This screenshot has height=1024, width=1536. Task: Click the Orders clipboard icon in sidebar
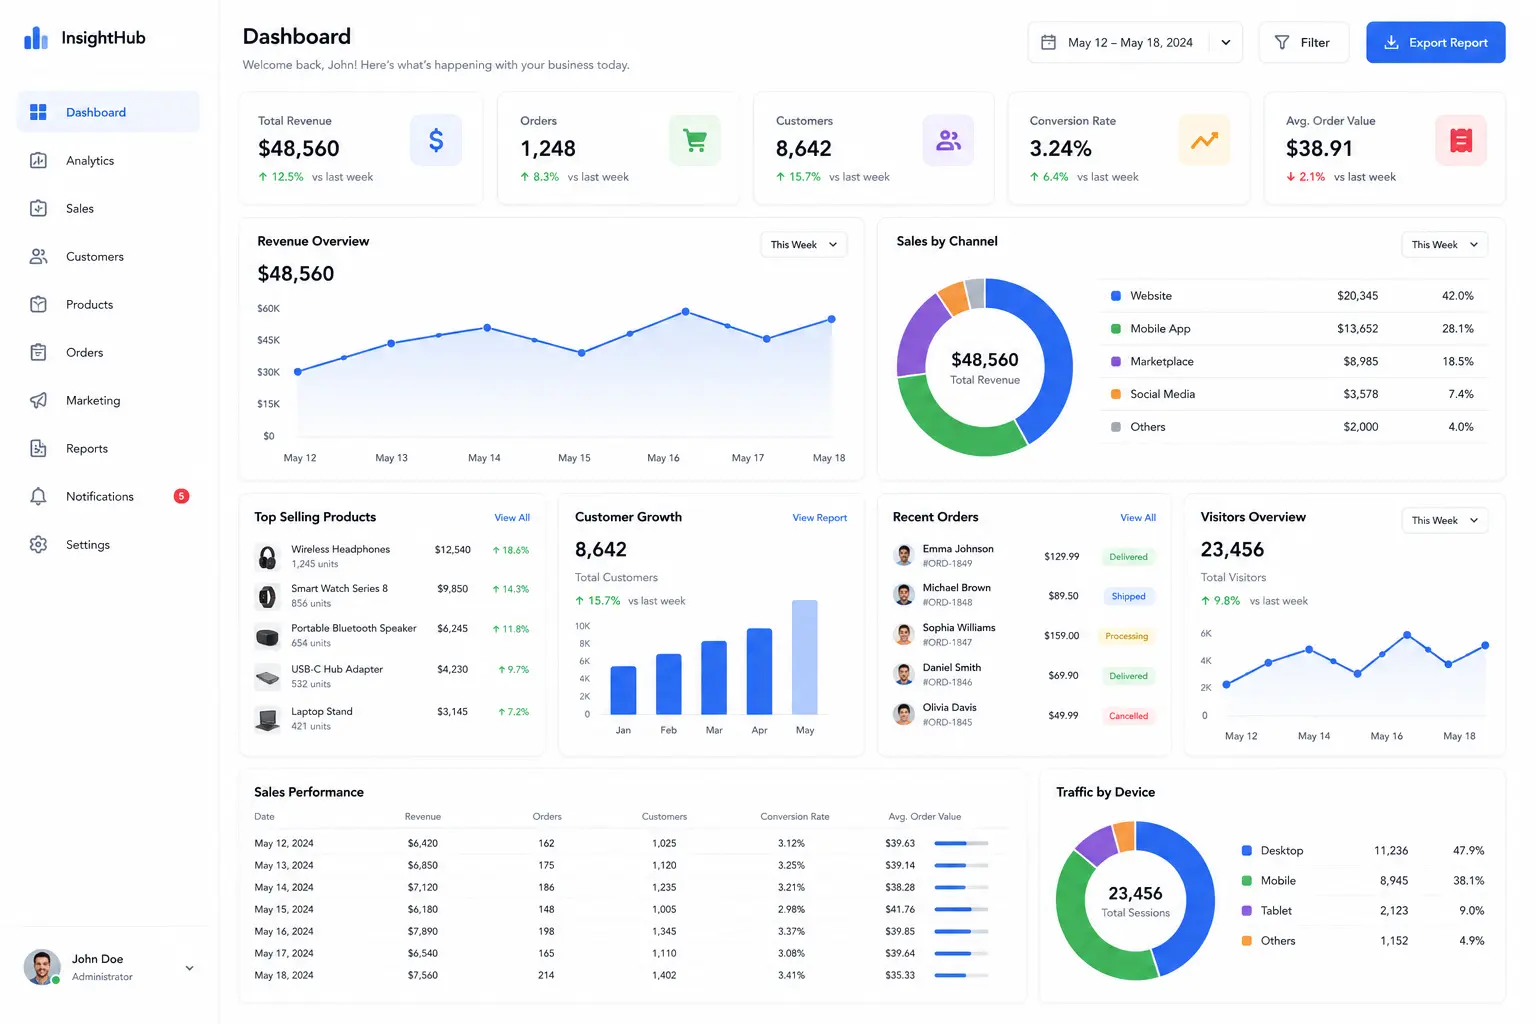pyautogui.click(x=38, y=352)
